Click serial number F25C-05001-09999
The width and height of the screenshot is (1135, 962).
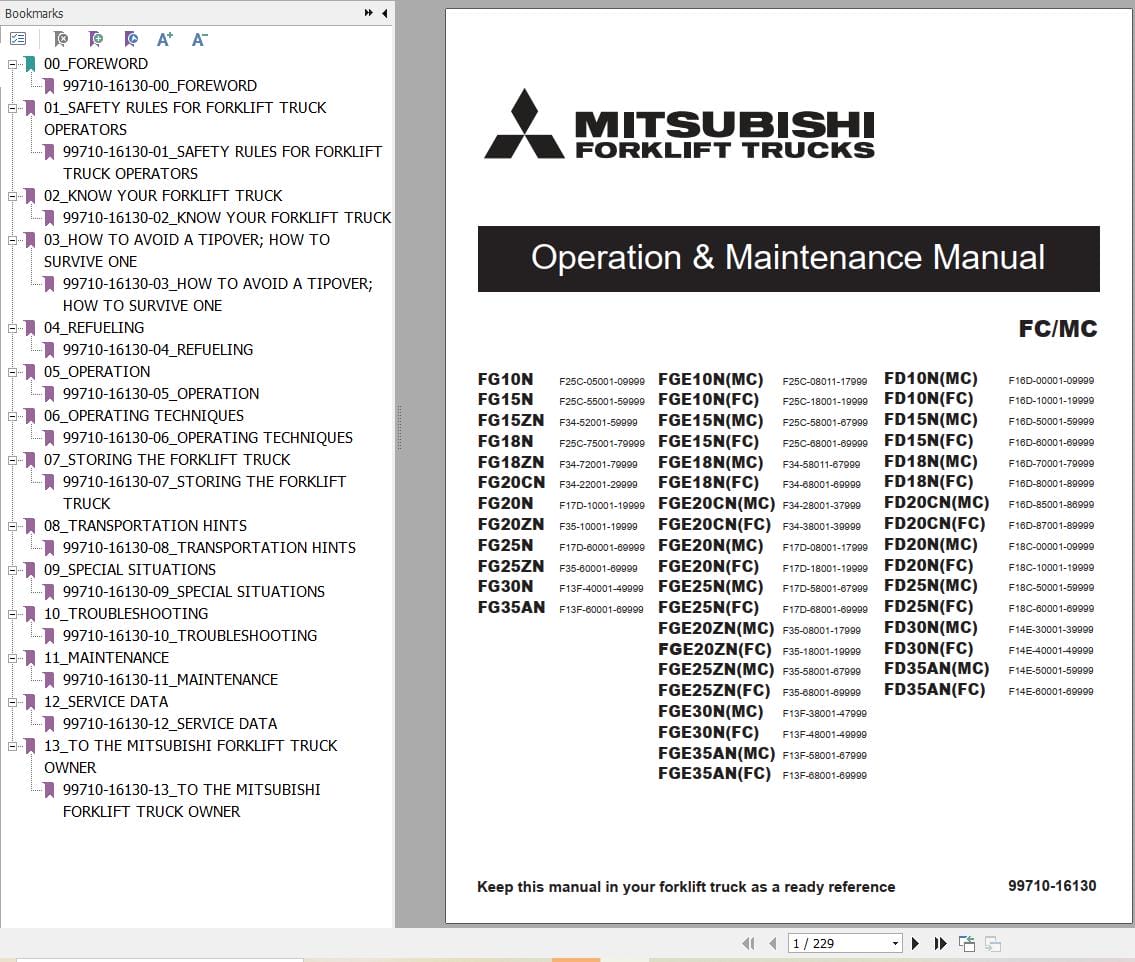[x=602, y=381]
